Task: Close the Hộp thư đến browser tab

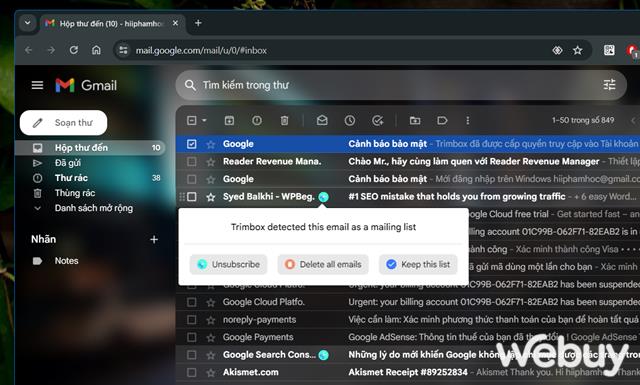Action: point(175,23)
